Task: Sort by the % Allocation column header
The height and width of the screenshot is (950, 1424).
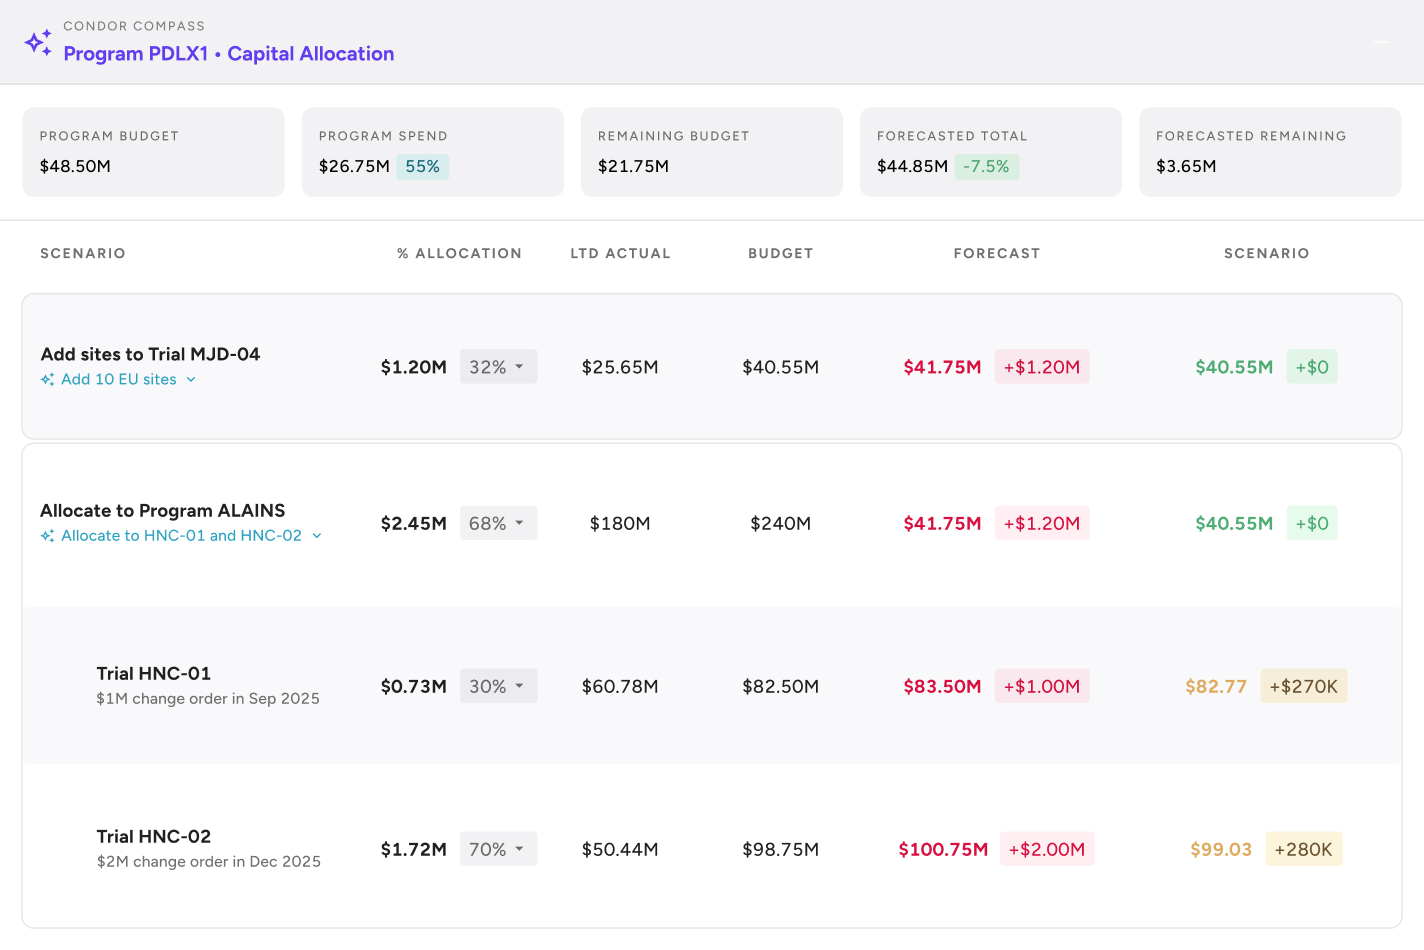Action: tap(459, 254)
